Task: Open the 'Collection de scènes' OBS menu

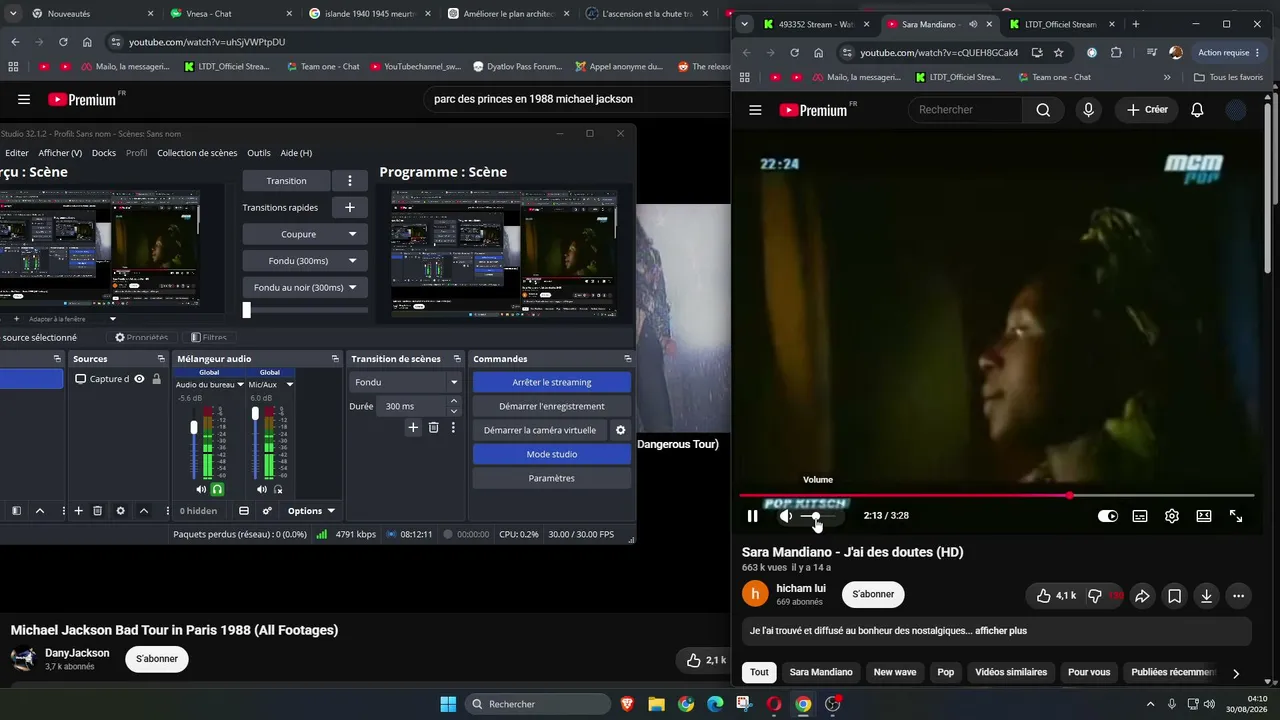Action: pos(197,153)
